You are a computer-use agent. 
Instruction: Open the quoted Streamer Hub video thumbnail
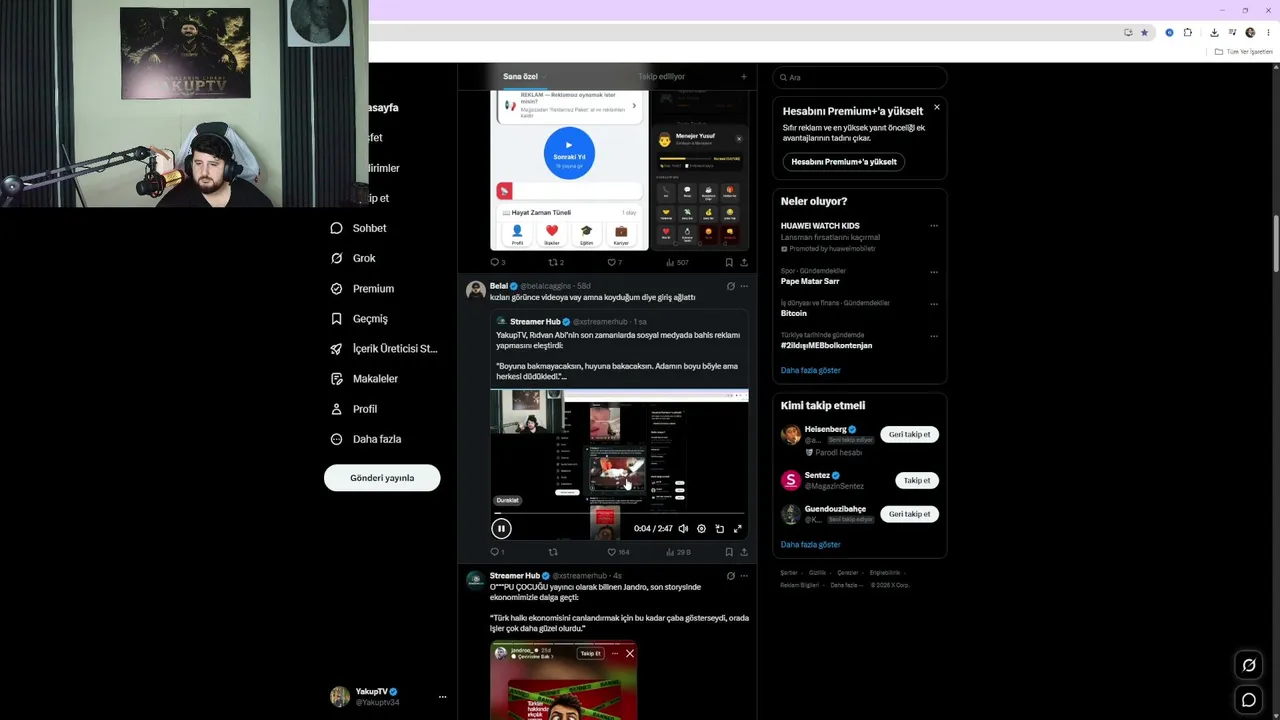[x=619, y=466]
